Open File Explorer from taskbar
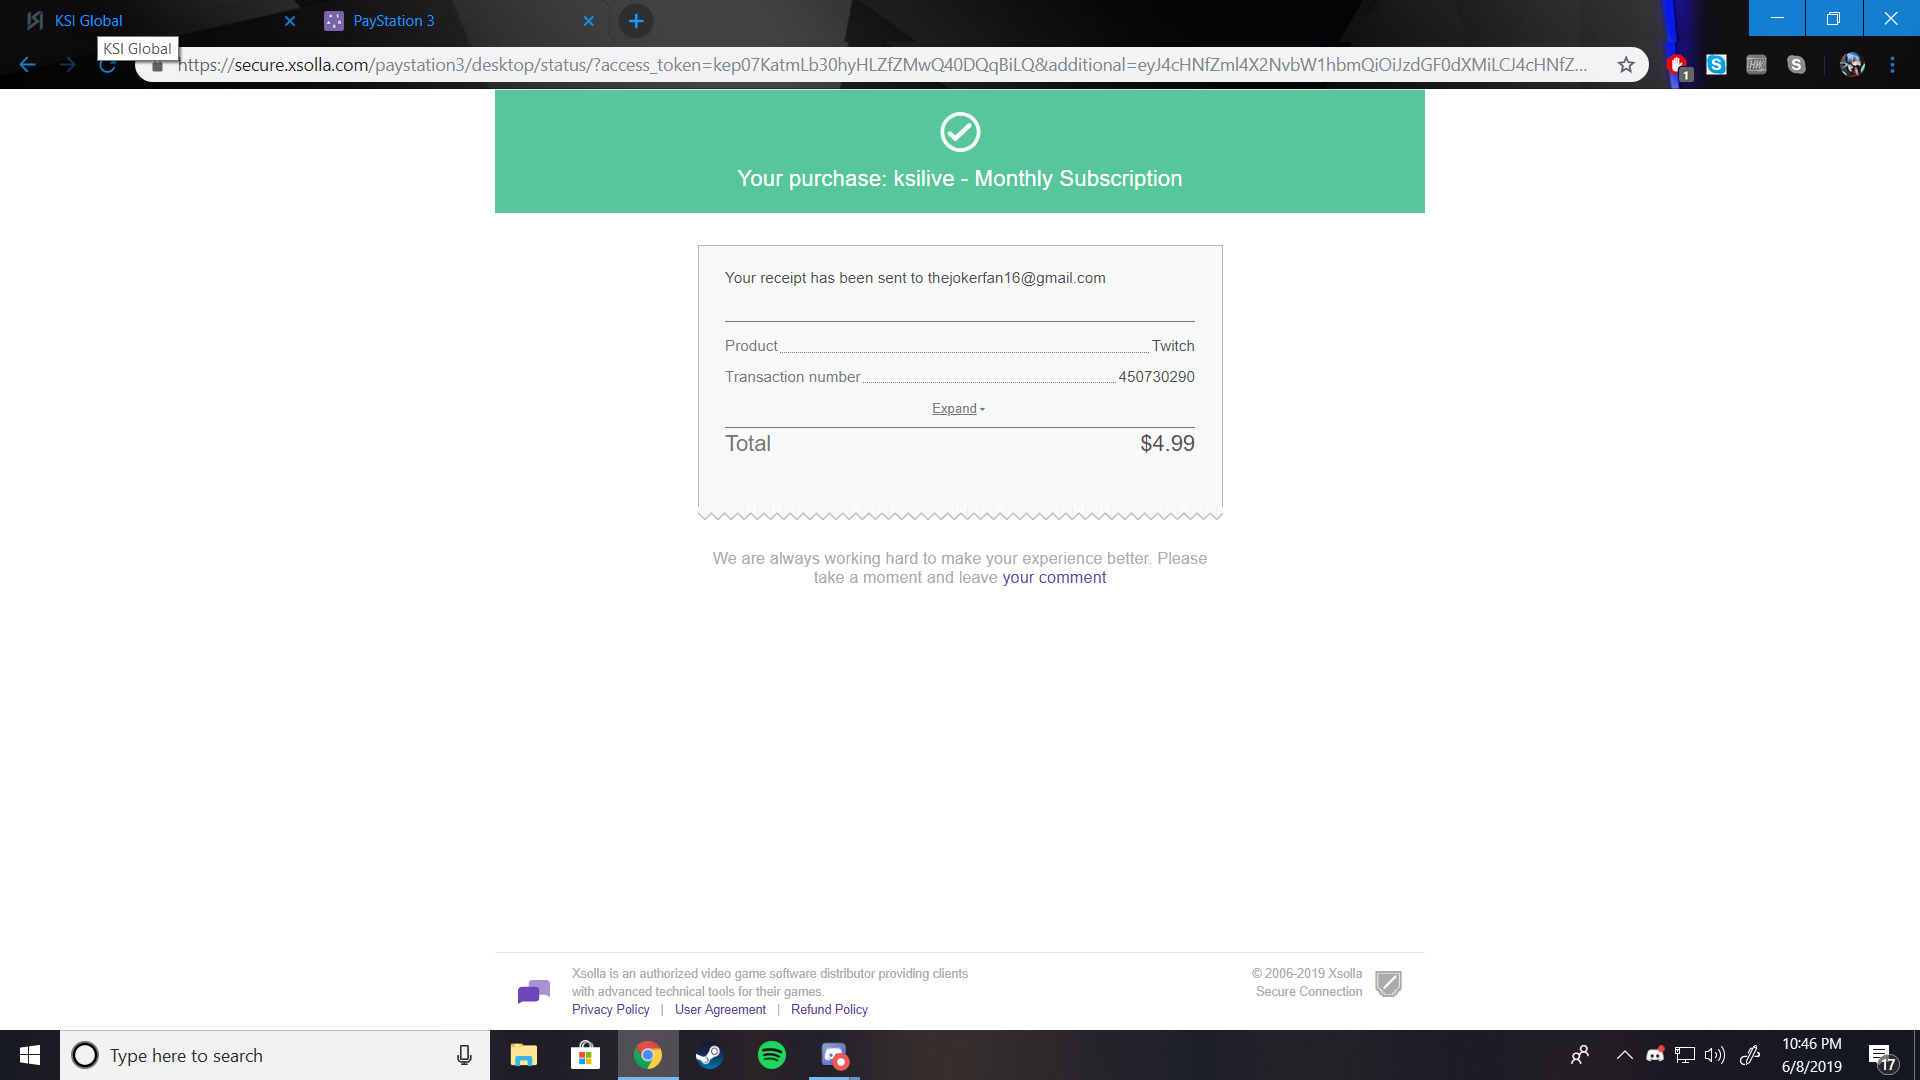Viewport: 1920px width, 1080px height. coord(524,1055)
